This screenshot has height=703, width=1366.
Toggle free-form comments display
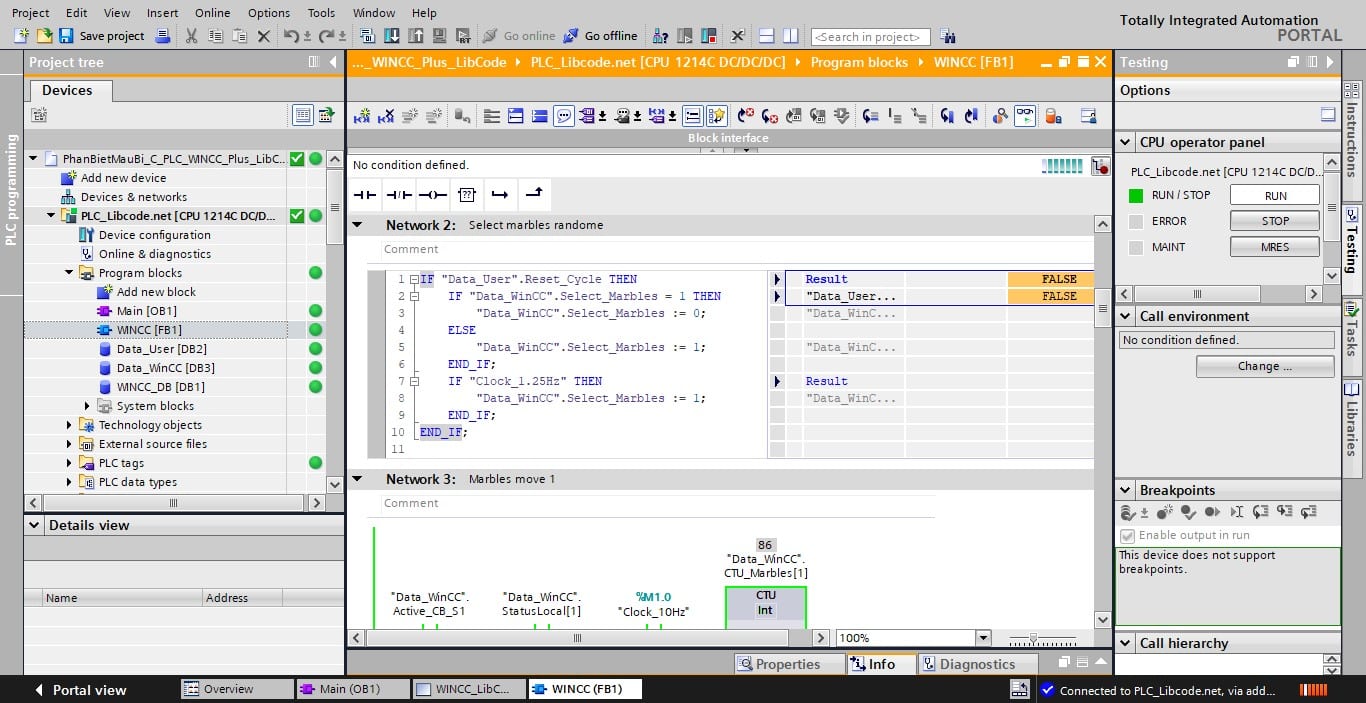tap(564, 116)
